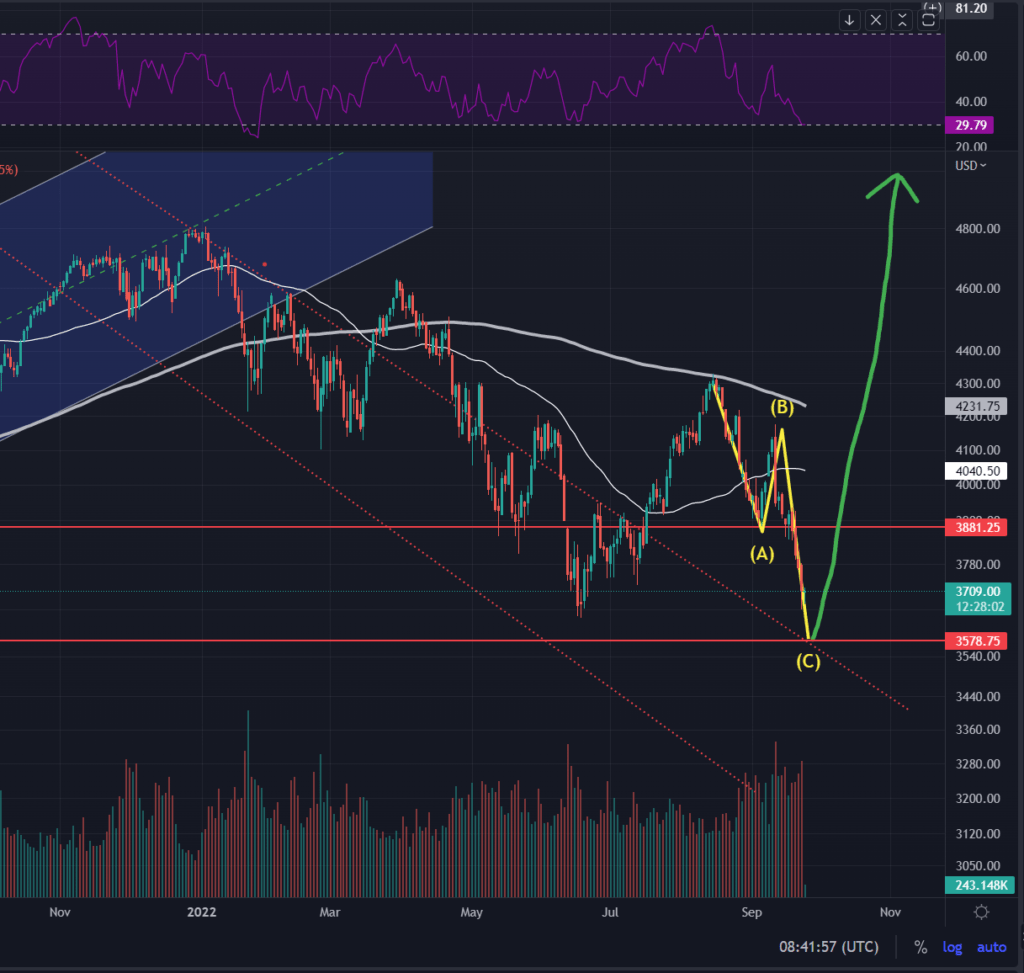Click the 4231.75 moving average label
The image size is (1024, 973).
(x=976, y=406)
